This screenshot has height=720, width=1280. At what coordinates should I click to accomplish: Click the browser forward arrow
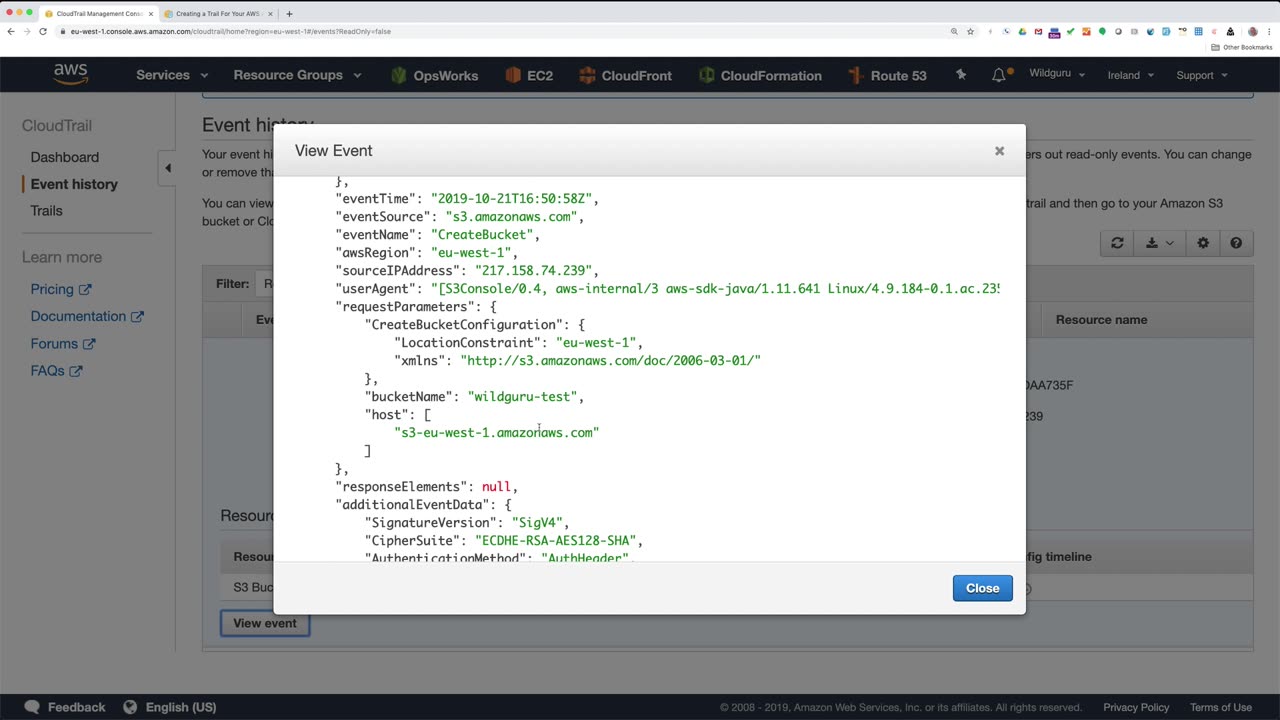[x=27, y=31]
